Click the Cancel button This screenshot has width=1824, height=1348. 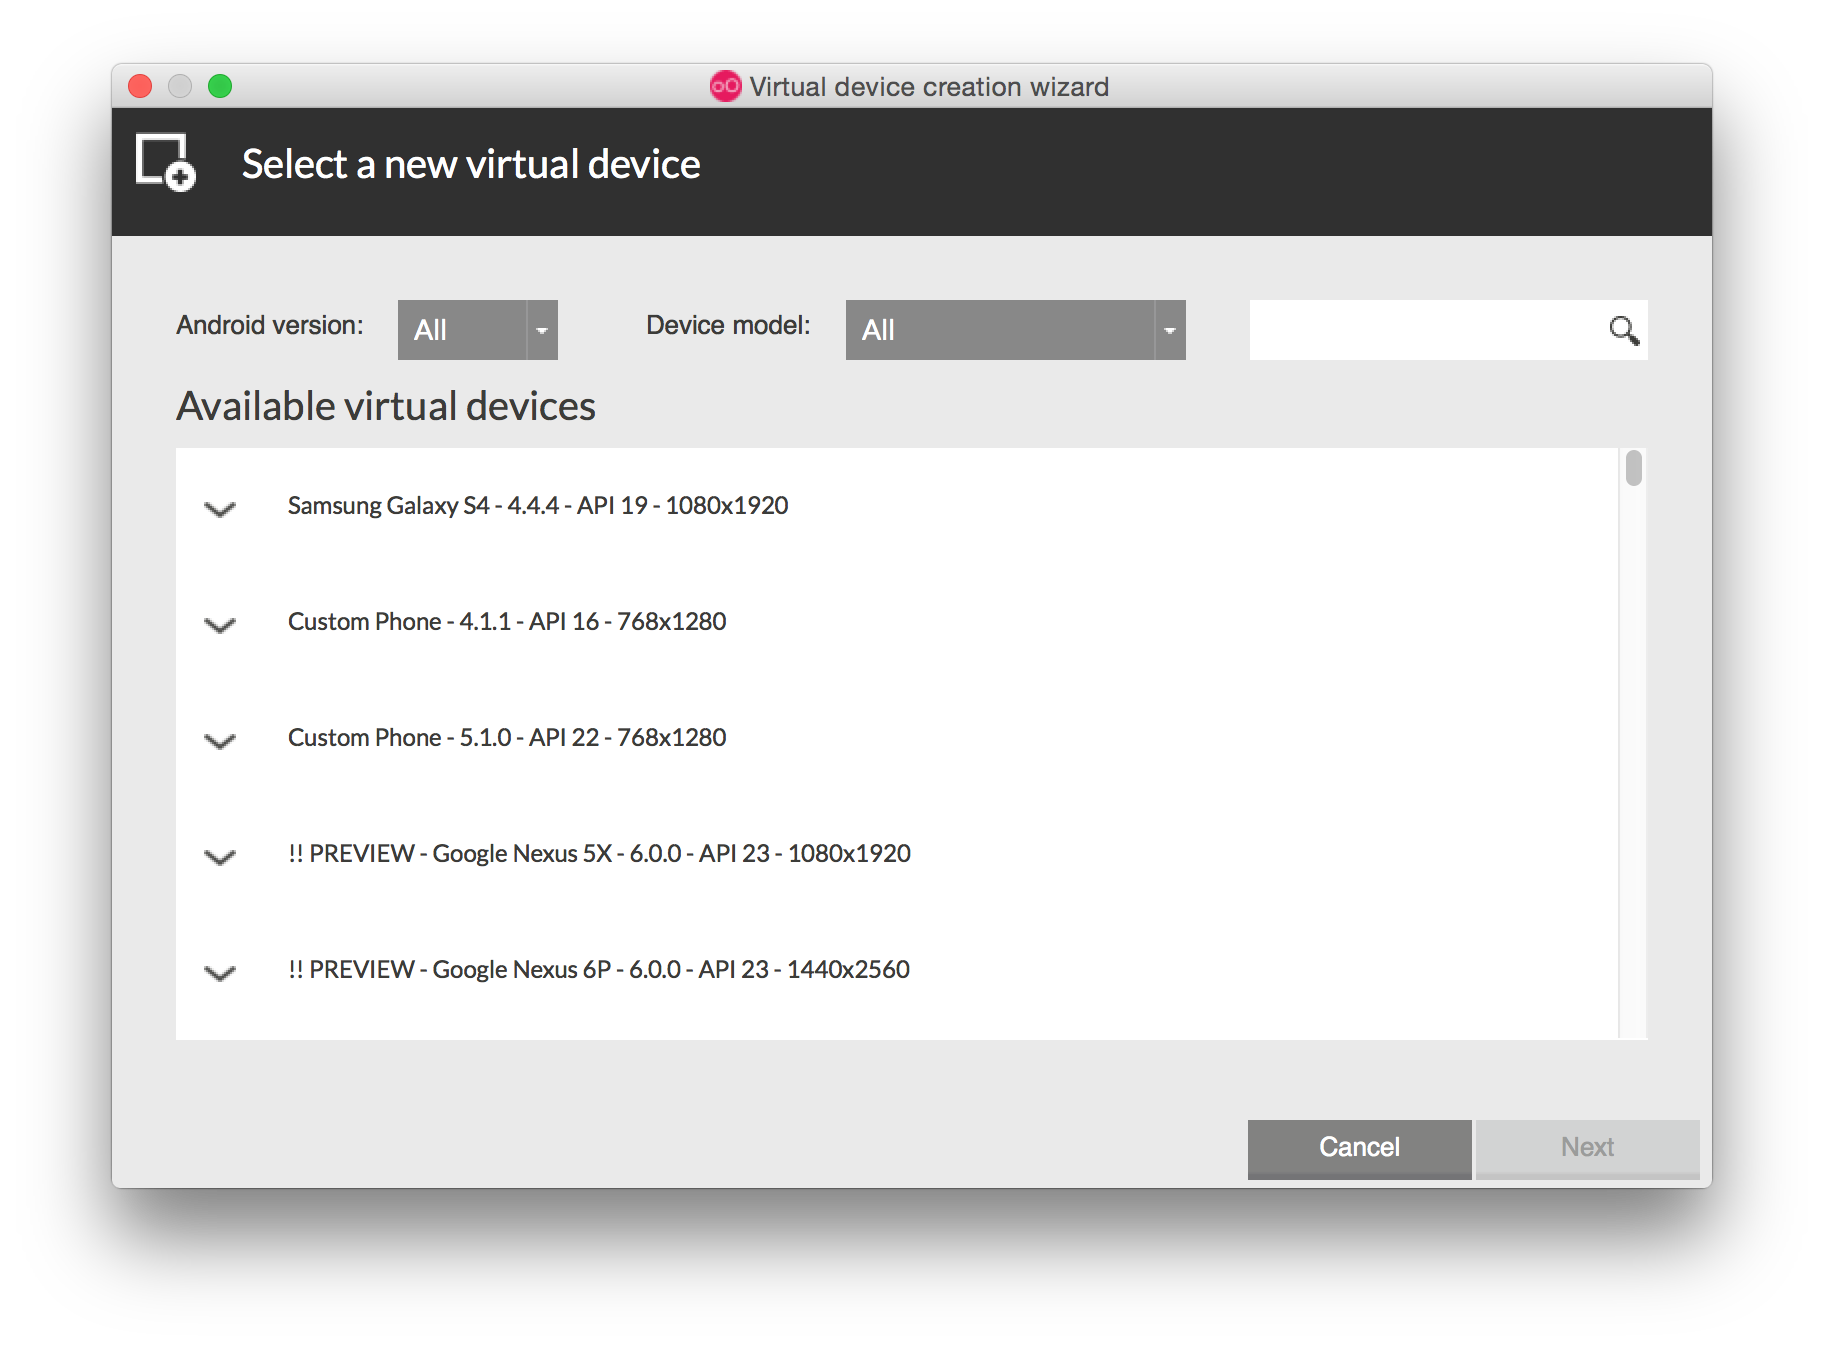[x=1359, y=1148]
